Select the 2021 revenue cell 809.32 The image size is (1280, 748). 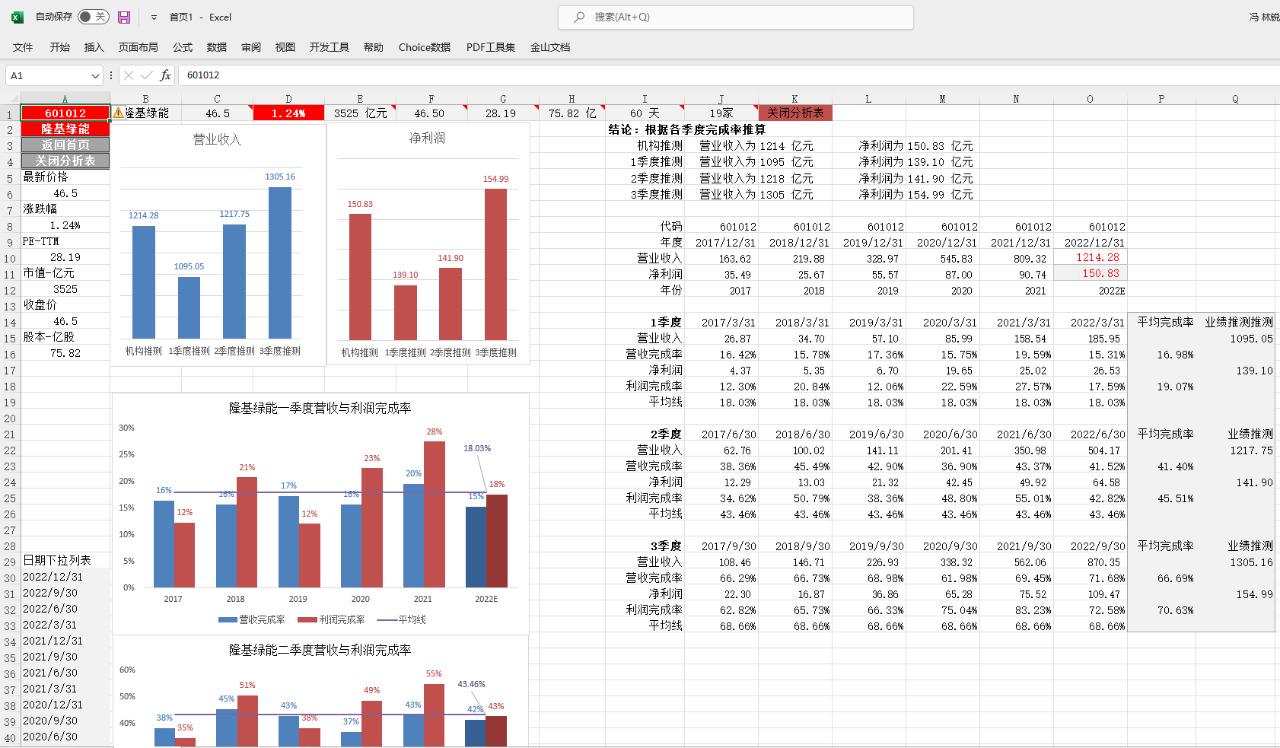pos(1016,258)
